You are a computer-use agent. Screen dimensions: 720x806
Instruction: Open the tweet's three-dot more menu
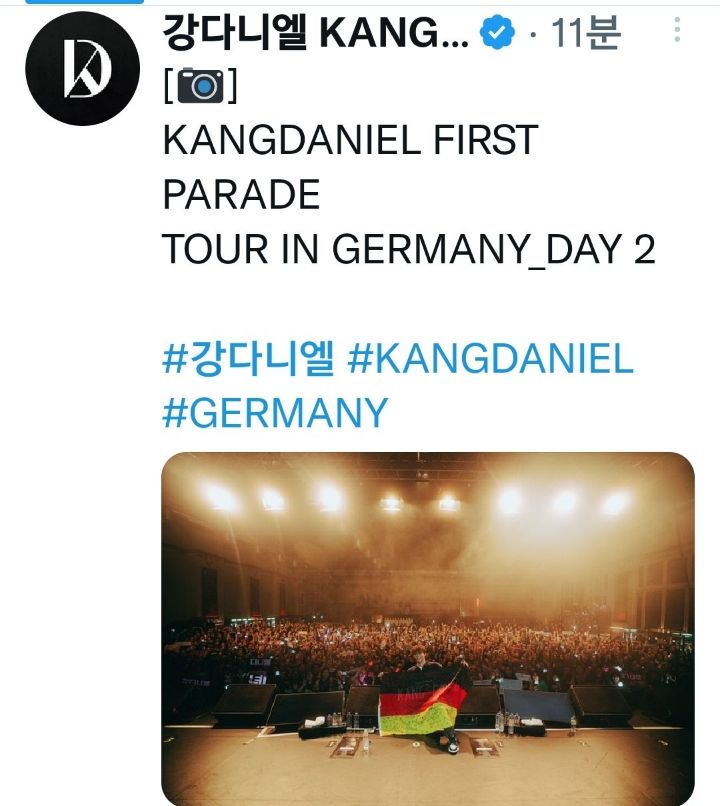tap(677, 30)
